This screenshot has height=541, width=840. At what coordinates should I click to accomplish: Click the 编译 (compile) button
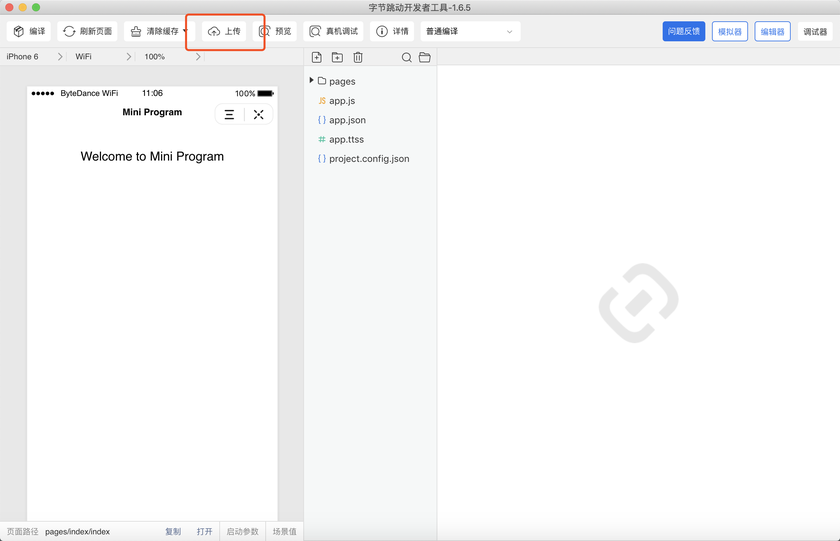28,31
